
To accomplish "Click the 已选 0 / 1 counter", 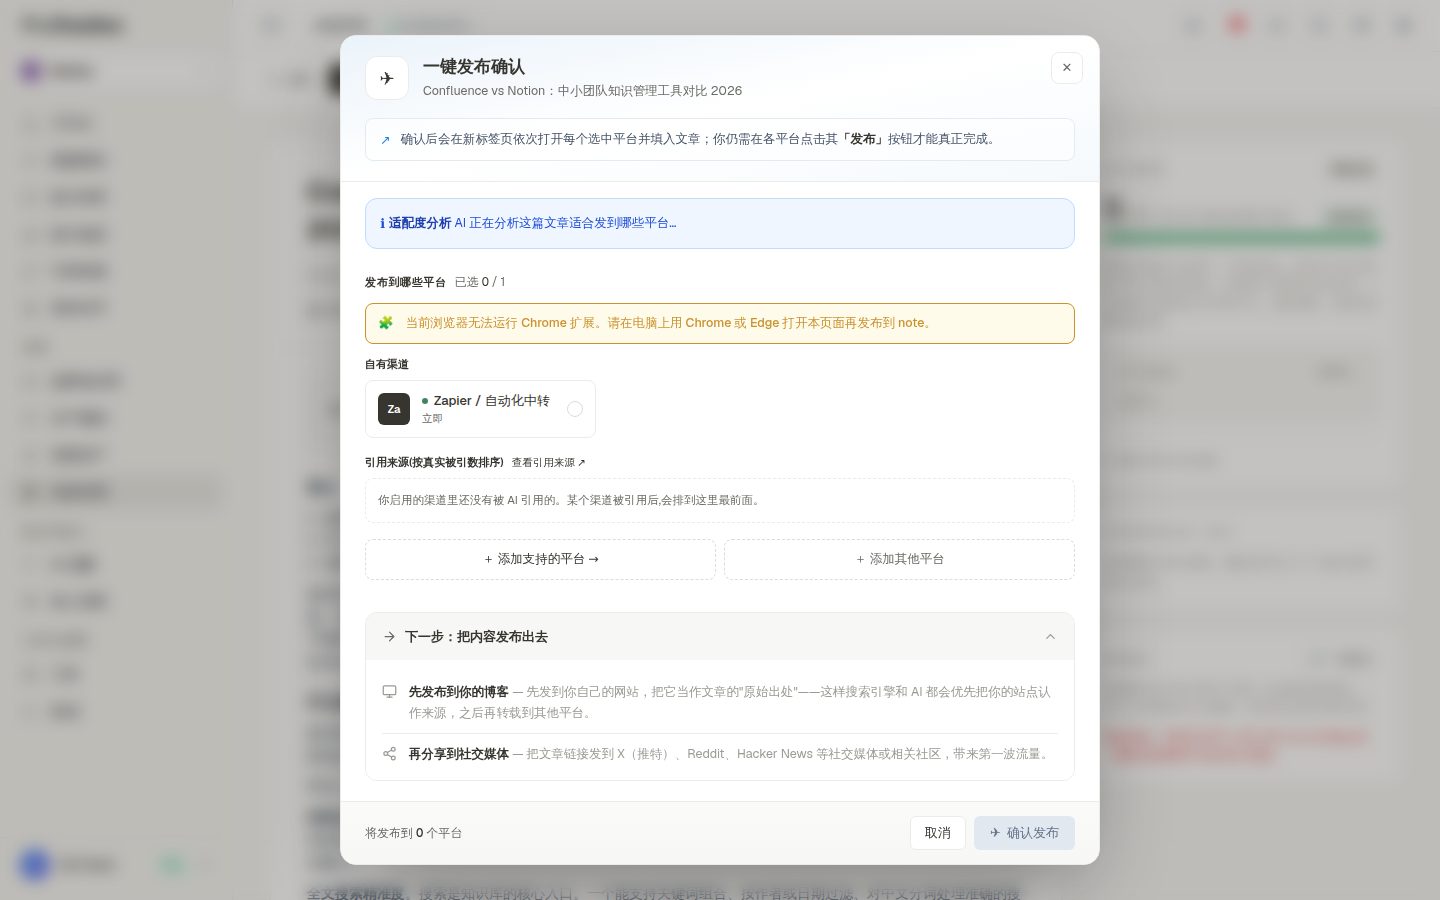I will (x=480, y=282).
